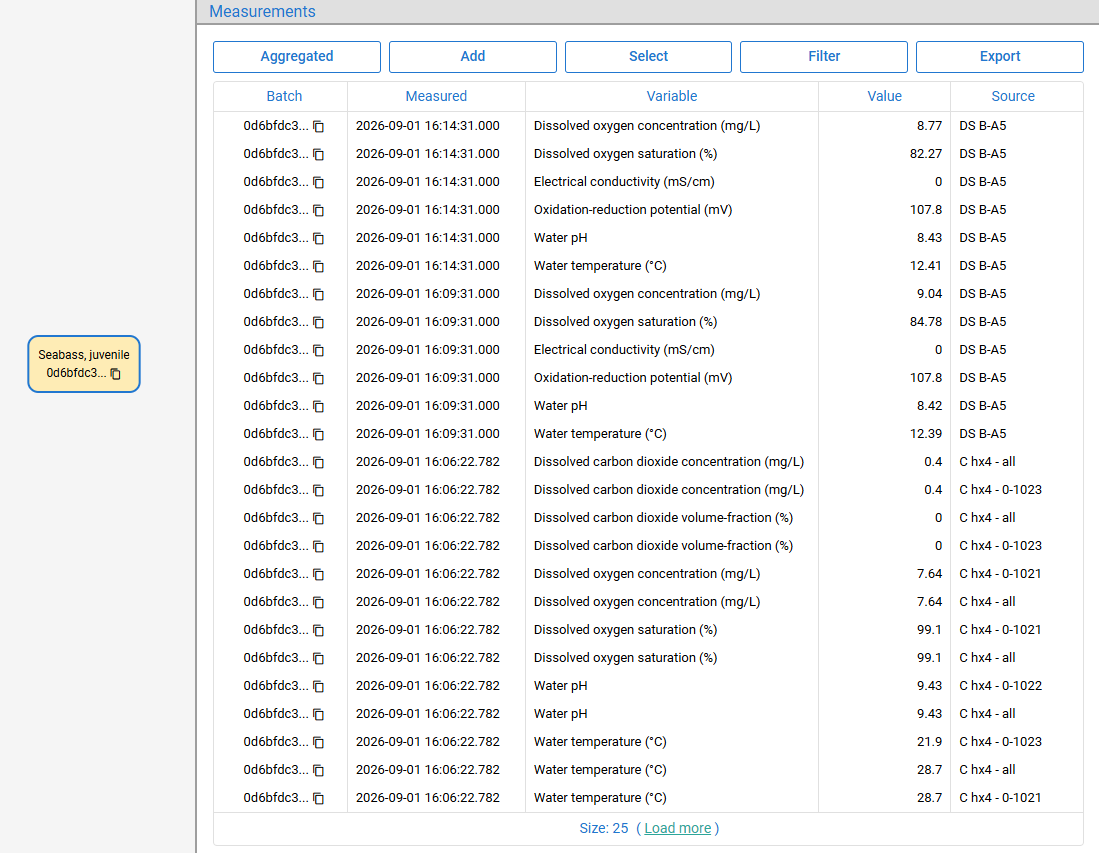Copy batch ID in oxygen concentration 7.64 C hx4 - 0-1021 row
The image size is (1099, 853).
[318, 575]
